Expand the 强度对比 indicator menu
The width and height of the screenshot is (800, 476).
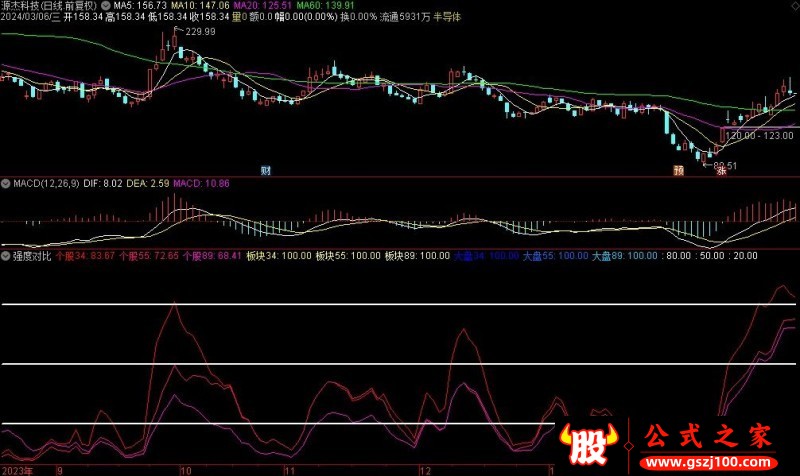(x=5, y=256)
